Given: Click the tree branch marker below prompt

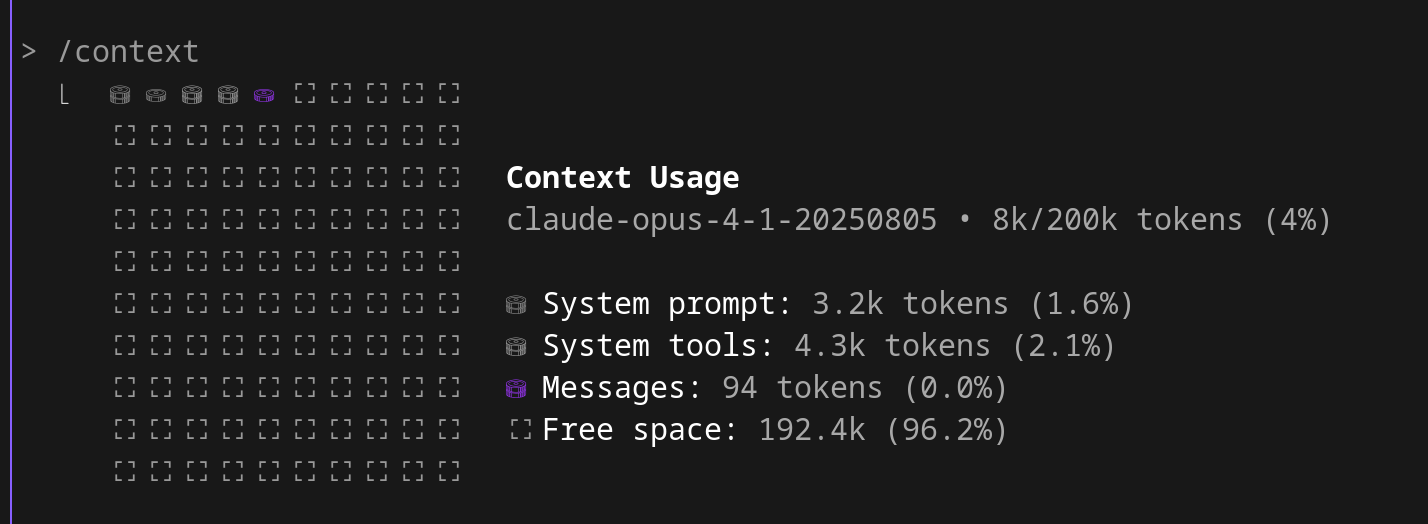Looking at the screenshot, I should 64,95.
